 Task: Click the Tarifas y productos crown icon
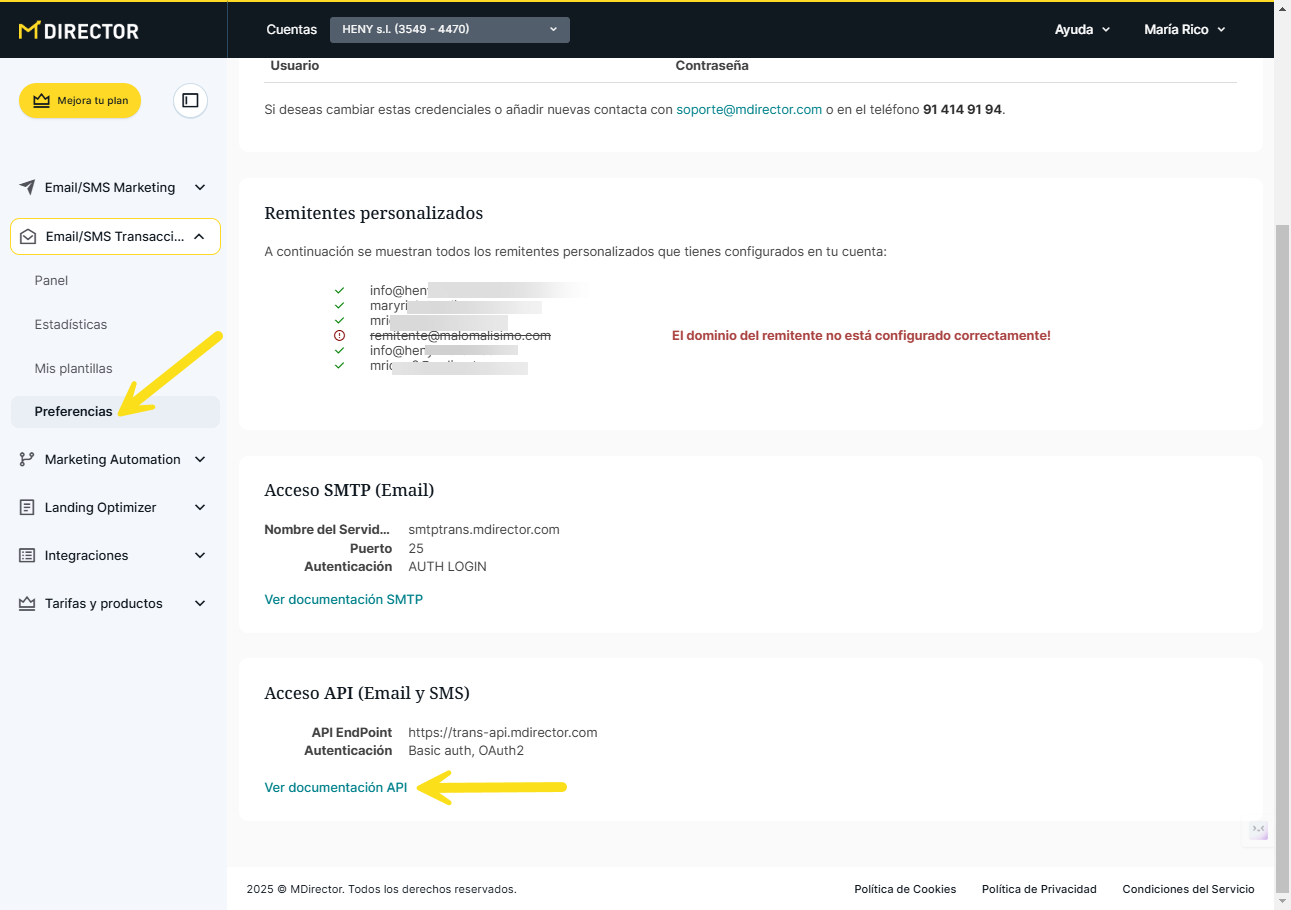(27, 603)
